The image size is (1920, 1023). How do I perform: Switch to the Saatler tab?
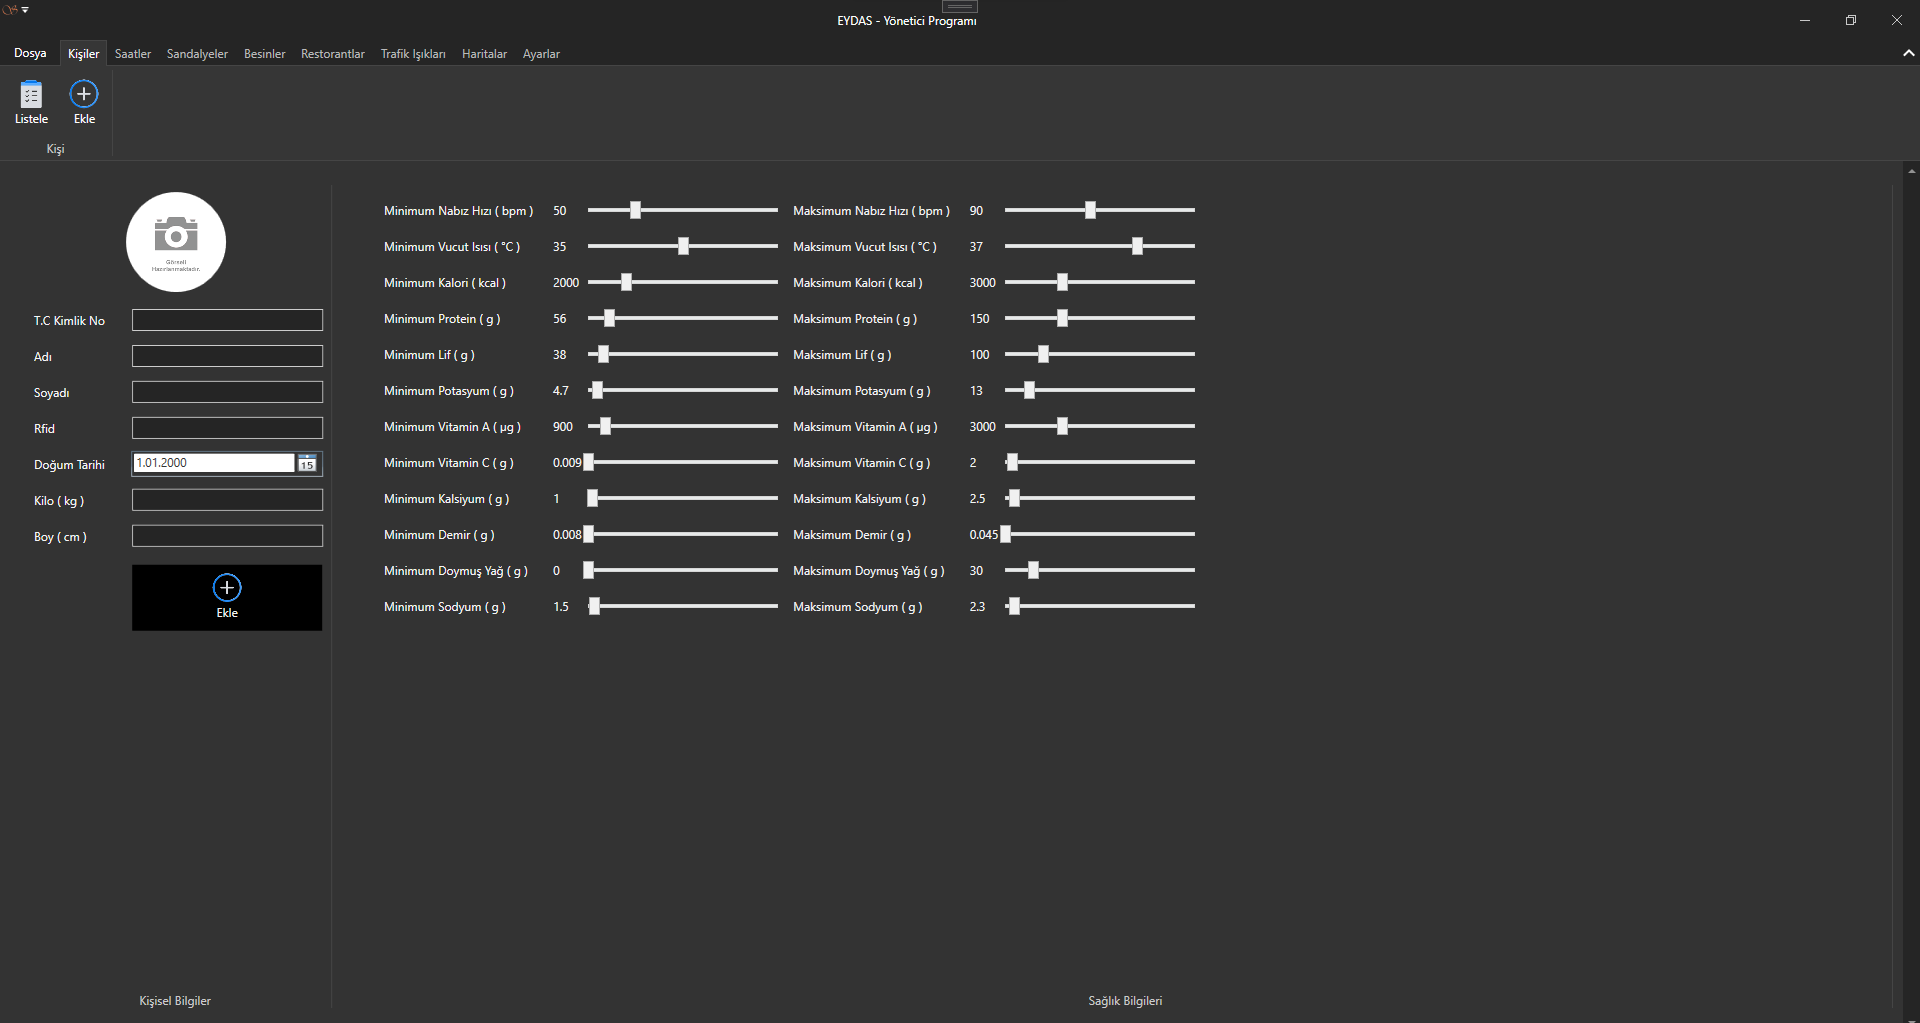[132, 54]
